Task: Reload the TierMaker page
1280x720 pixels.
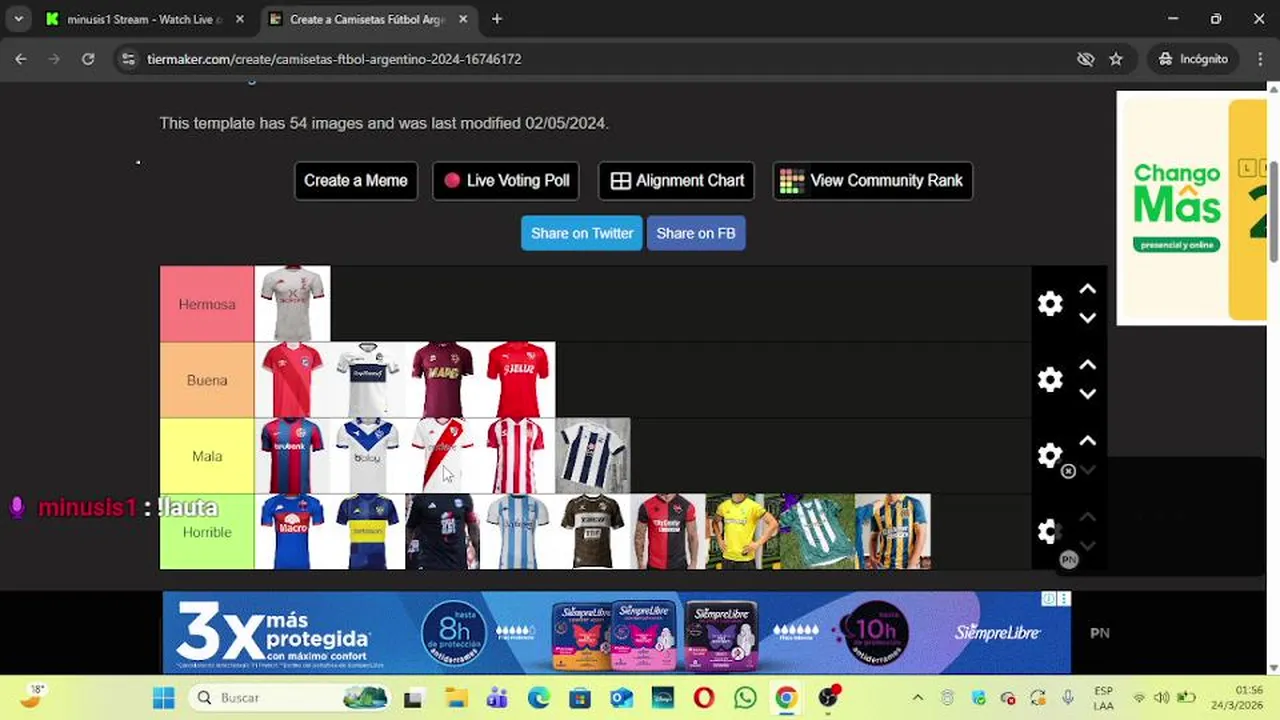Action: [88, 59]
